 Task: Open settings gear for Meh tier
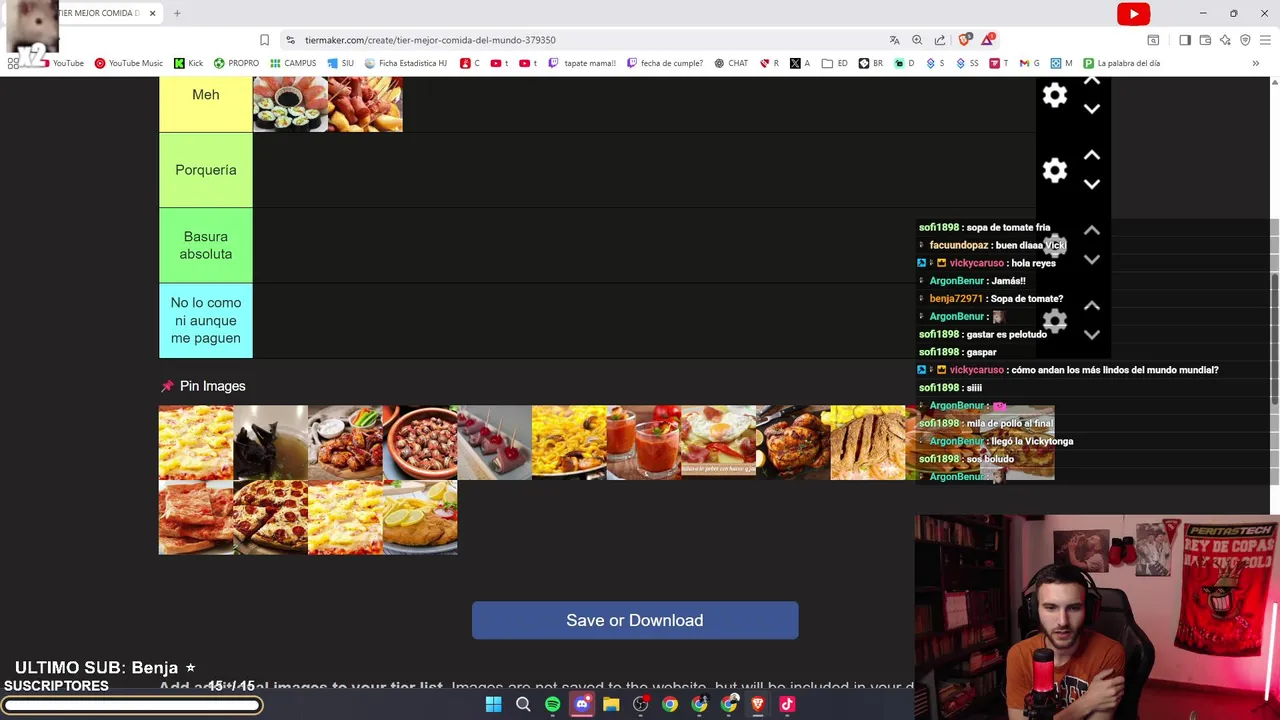coord(1055,95)
